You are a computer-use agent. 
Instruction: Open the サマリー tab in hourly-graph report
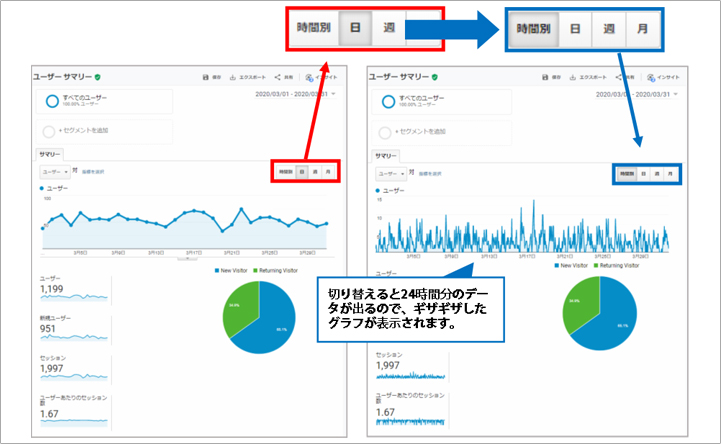point(385,156)
